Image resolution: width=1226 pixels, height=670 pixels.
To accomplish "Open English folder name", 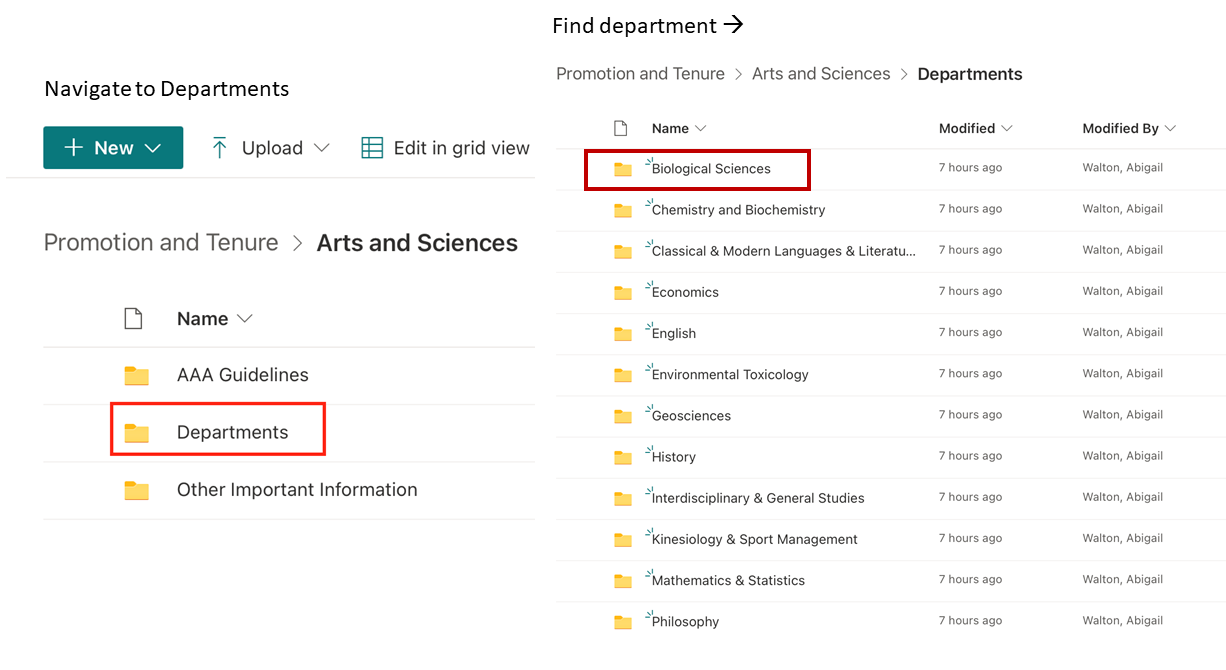I will (674, 334).
